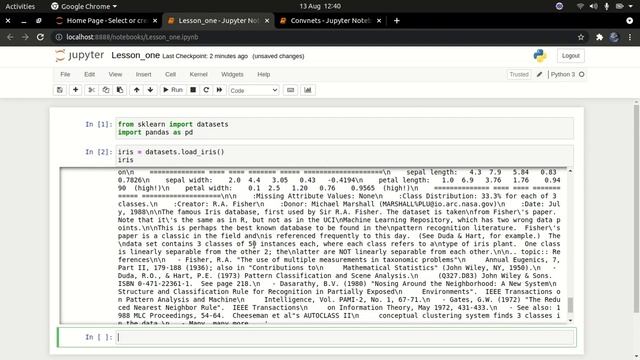The width and height of the screenshot is (640, 360).
Task: Open the command palette keyboard icon
Action: pos(291,90)
